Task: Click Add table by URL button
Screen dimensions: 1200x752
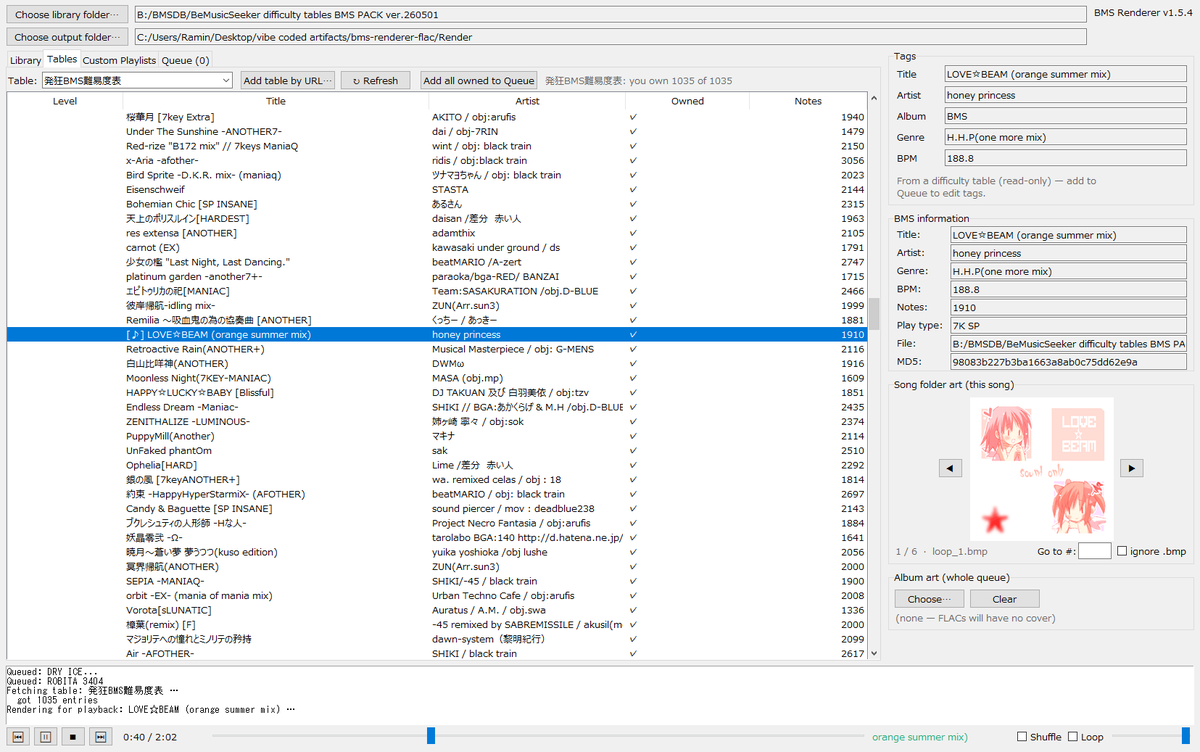Action: pyautogui.click(x=288, y=80)
